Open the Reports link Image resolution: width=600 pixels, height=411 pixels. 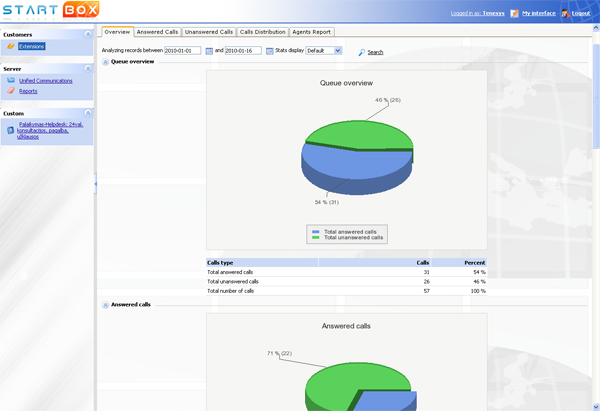(x=28, y=91)
